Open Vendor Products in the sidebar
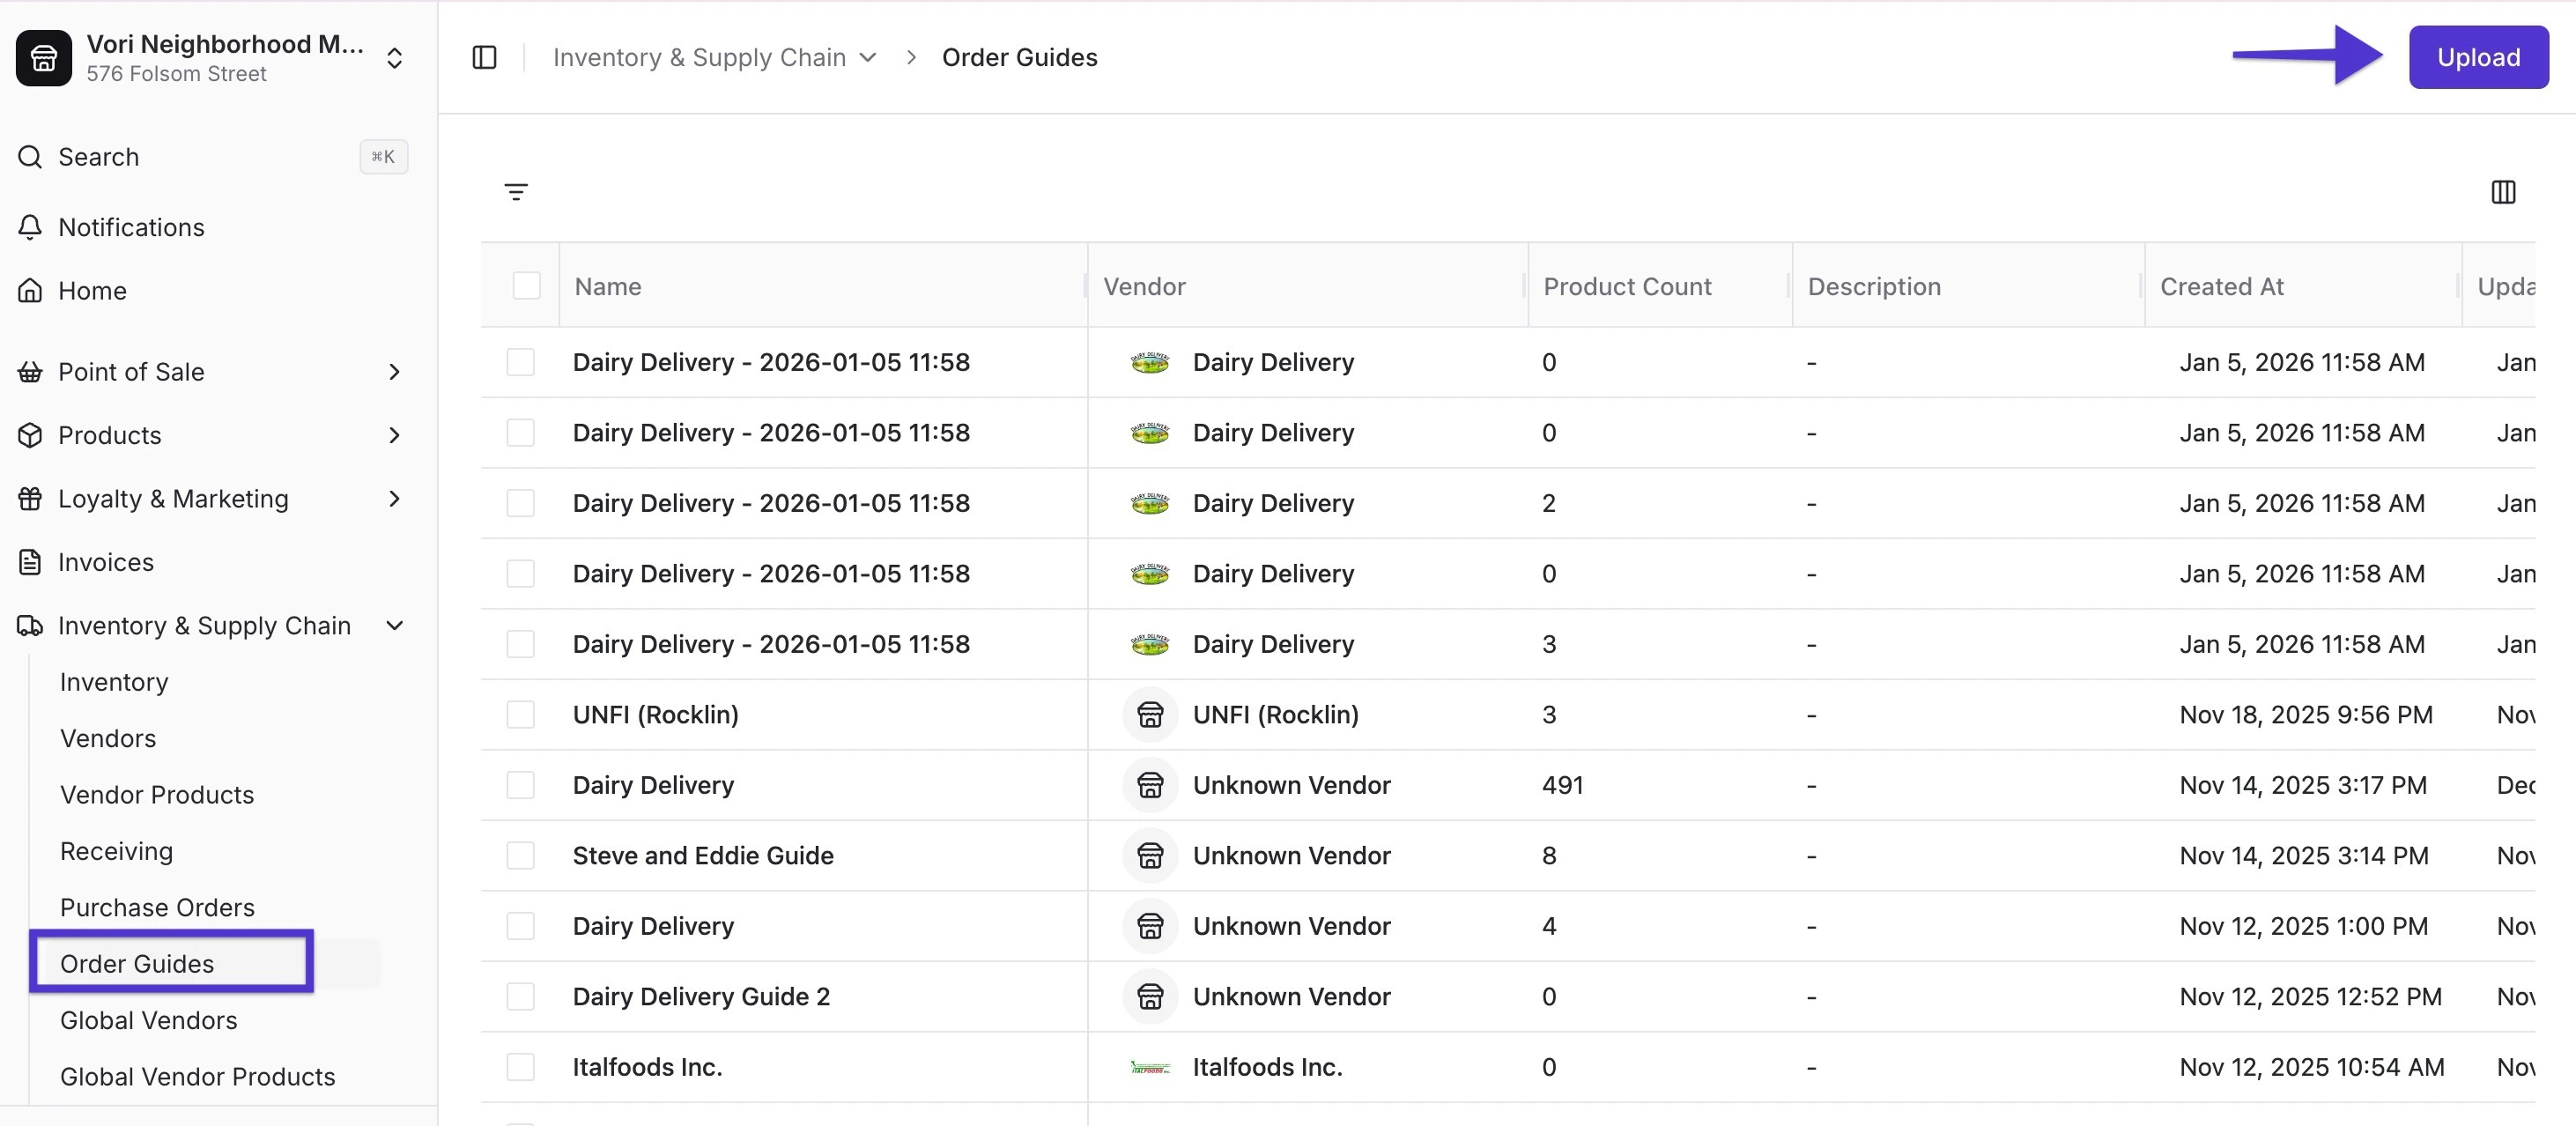The image size is (2576, 1126). tap(157, 795)
